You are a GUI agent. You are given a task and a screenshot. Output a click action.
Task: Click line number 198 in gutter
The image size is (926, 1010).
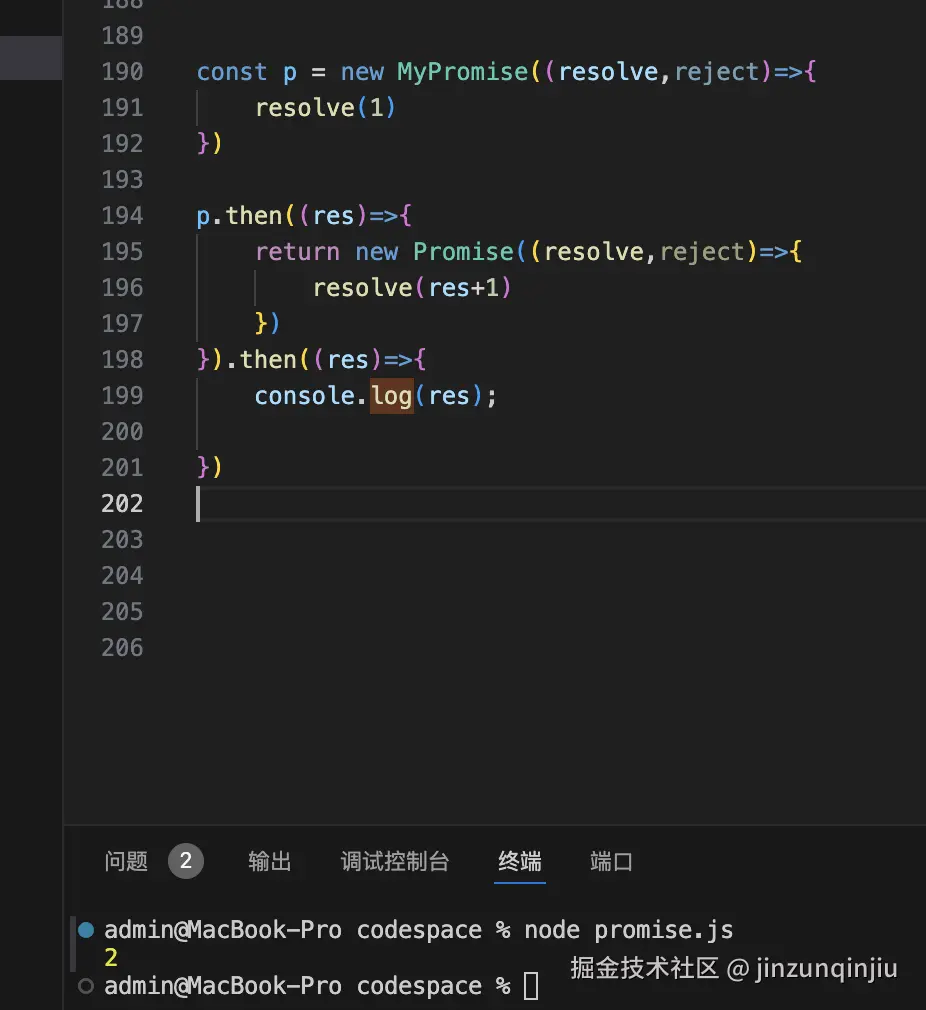coord(122,359)
